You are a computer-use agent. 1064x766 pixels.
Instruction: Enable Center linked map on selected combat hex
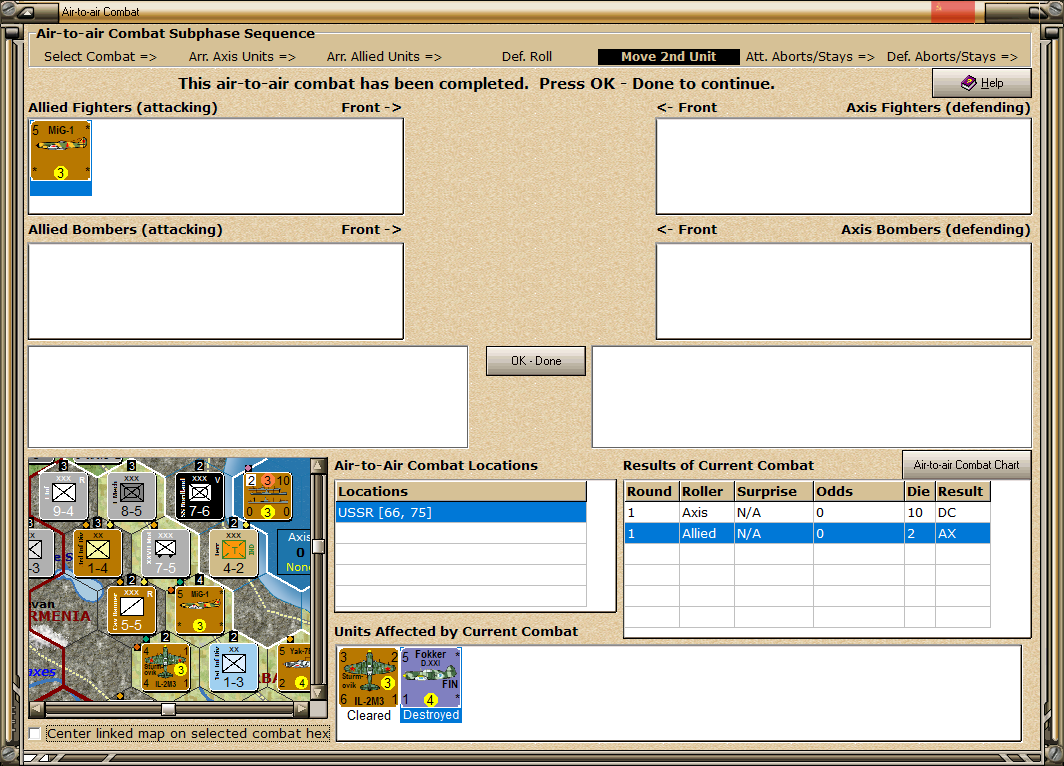click(x=35, y=733)
